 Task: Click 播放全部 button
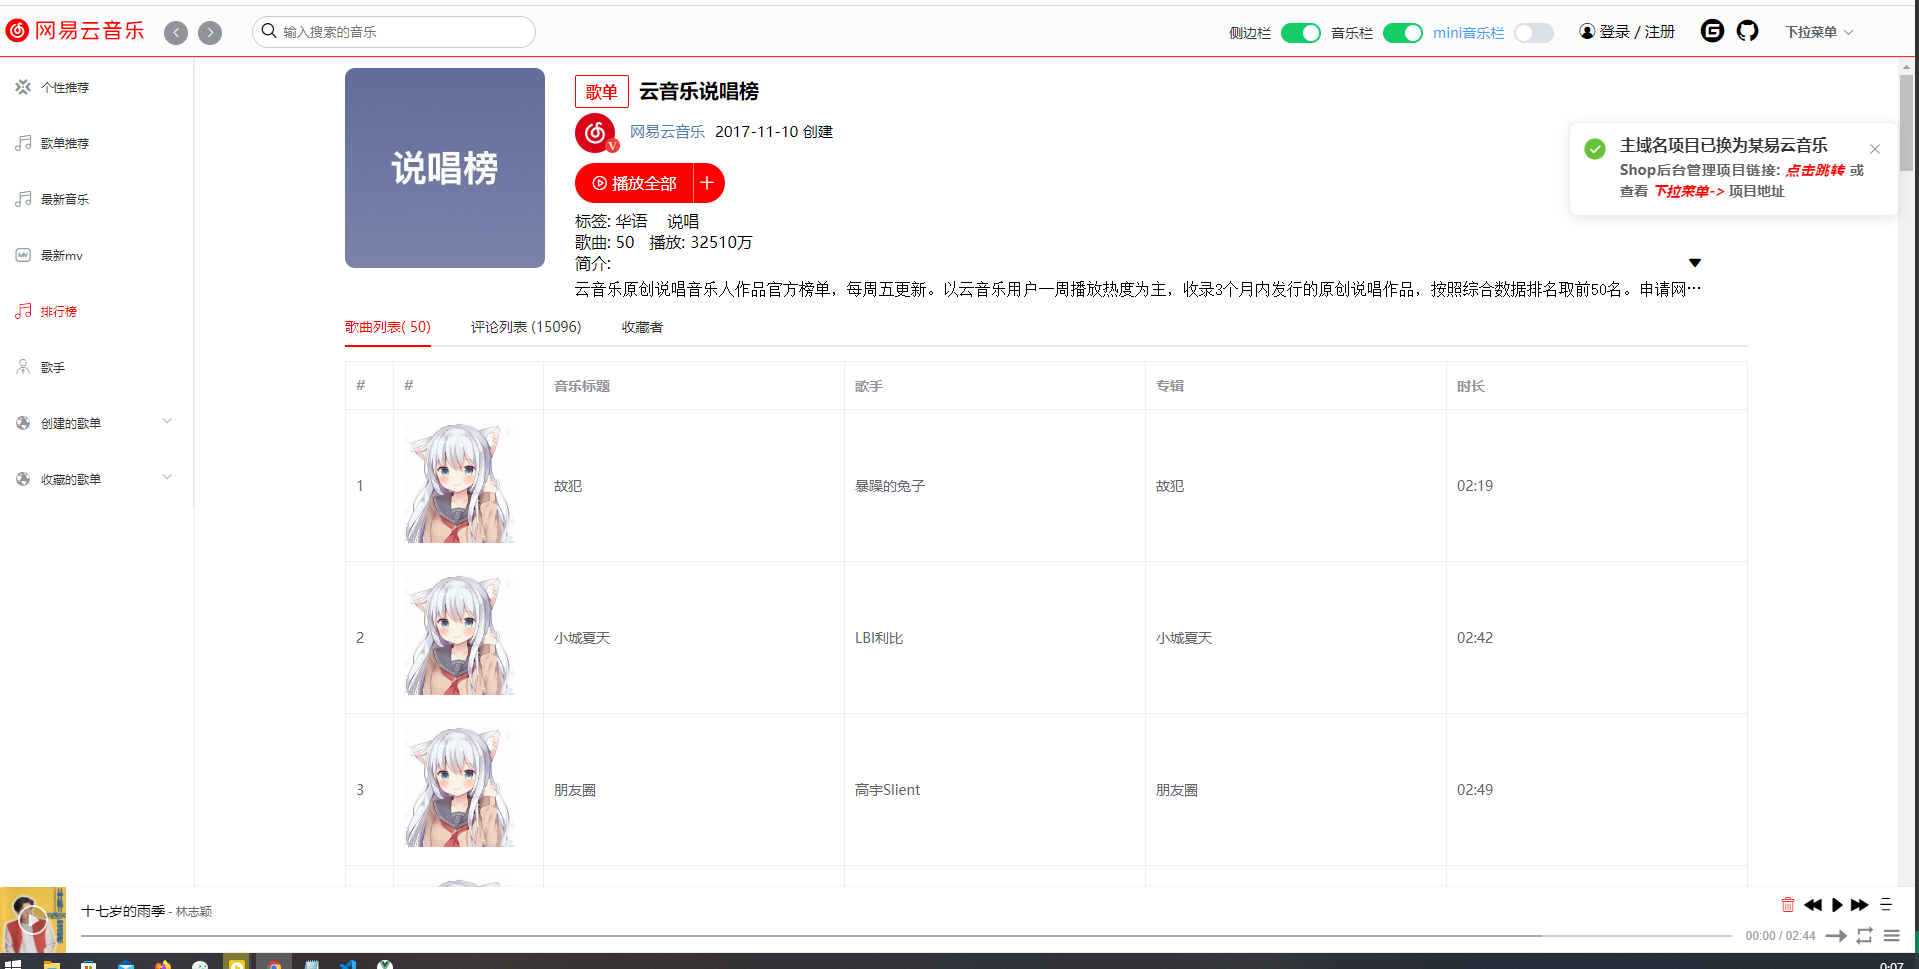pyautogui.click(x=635, y=183)
